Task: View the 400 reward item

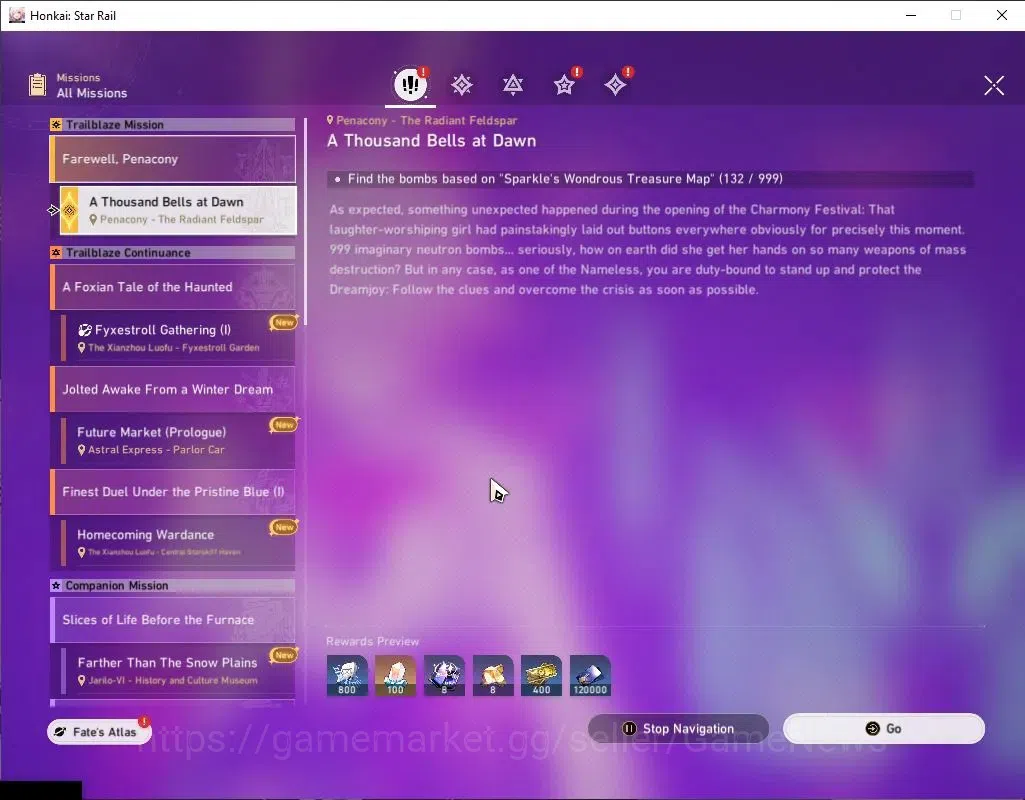Action: pos(541,675)
